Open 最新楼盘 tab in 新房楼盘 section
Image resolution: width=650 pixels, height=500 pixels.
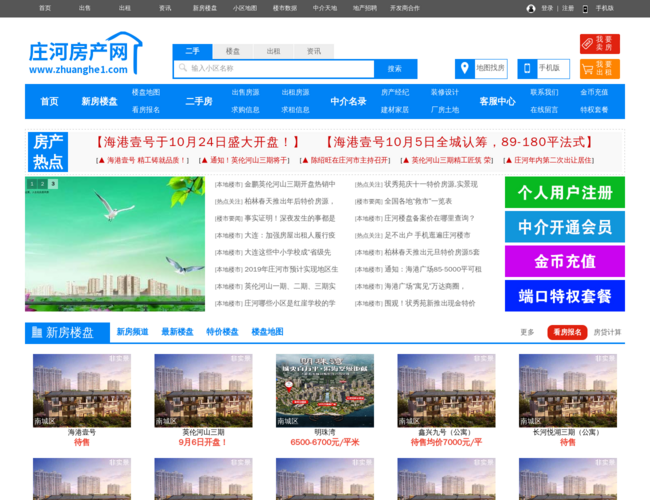click(177, 332)
